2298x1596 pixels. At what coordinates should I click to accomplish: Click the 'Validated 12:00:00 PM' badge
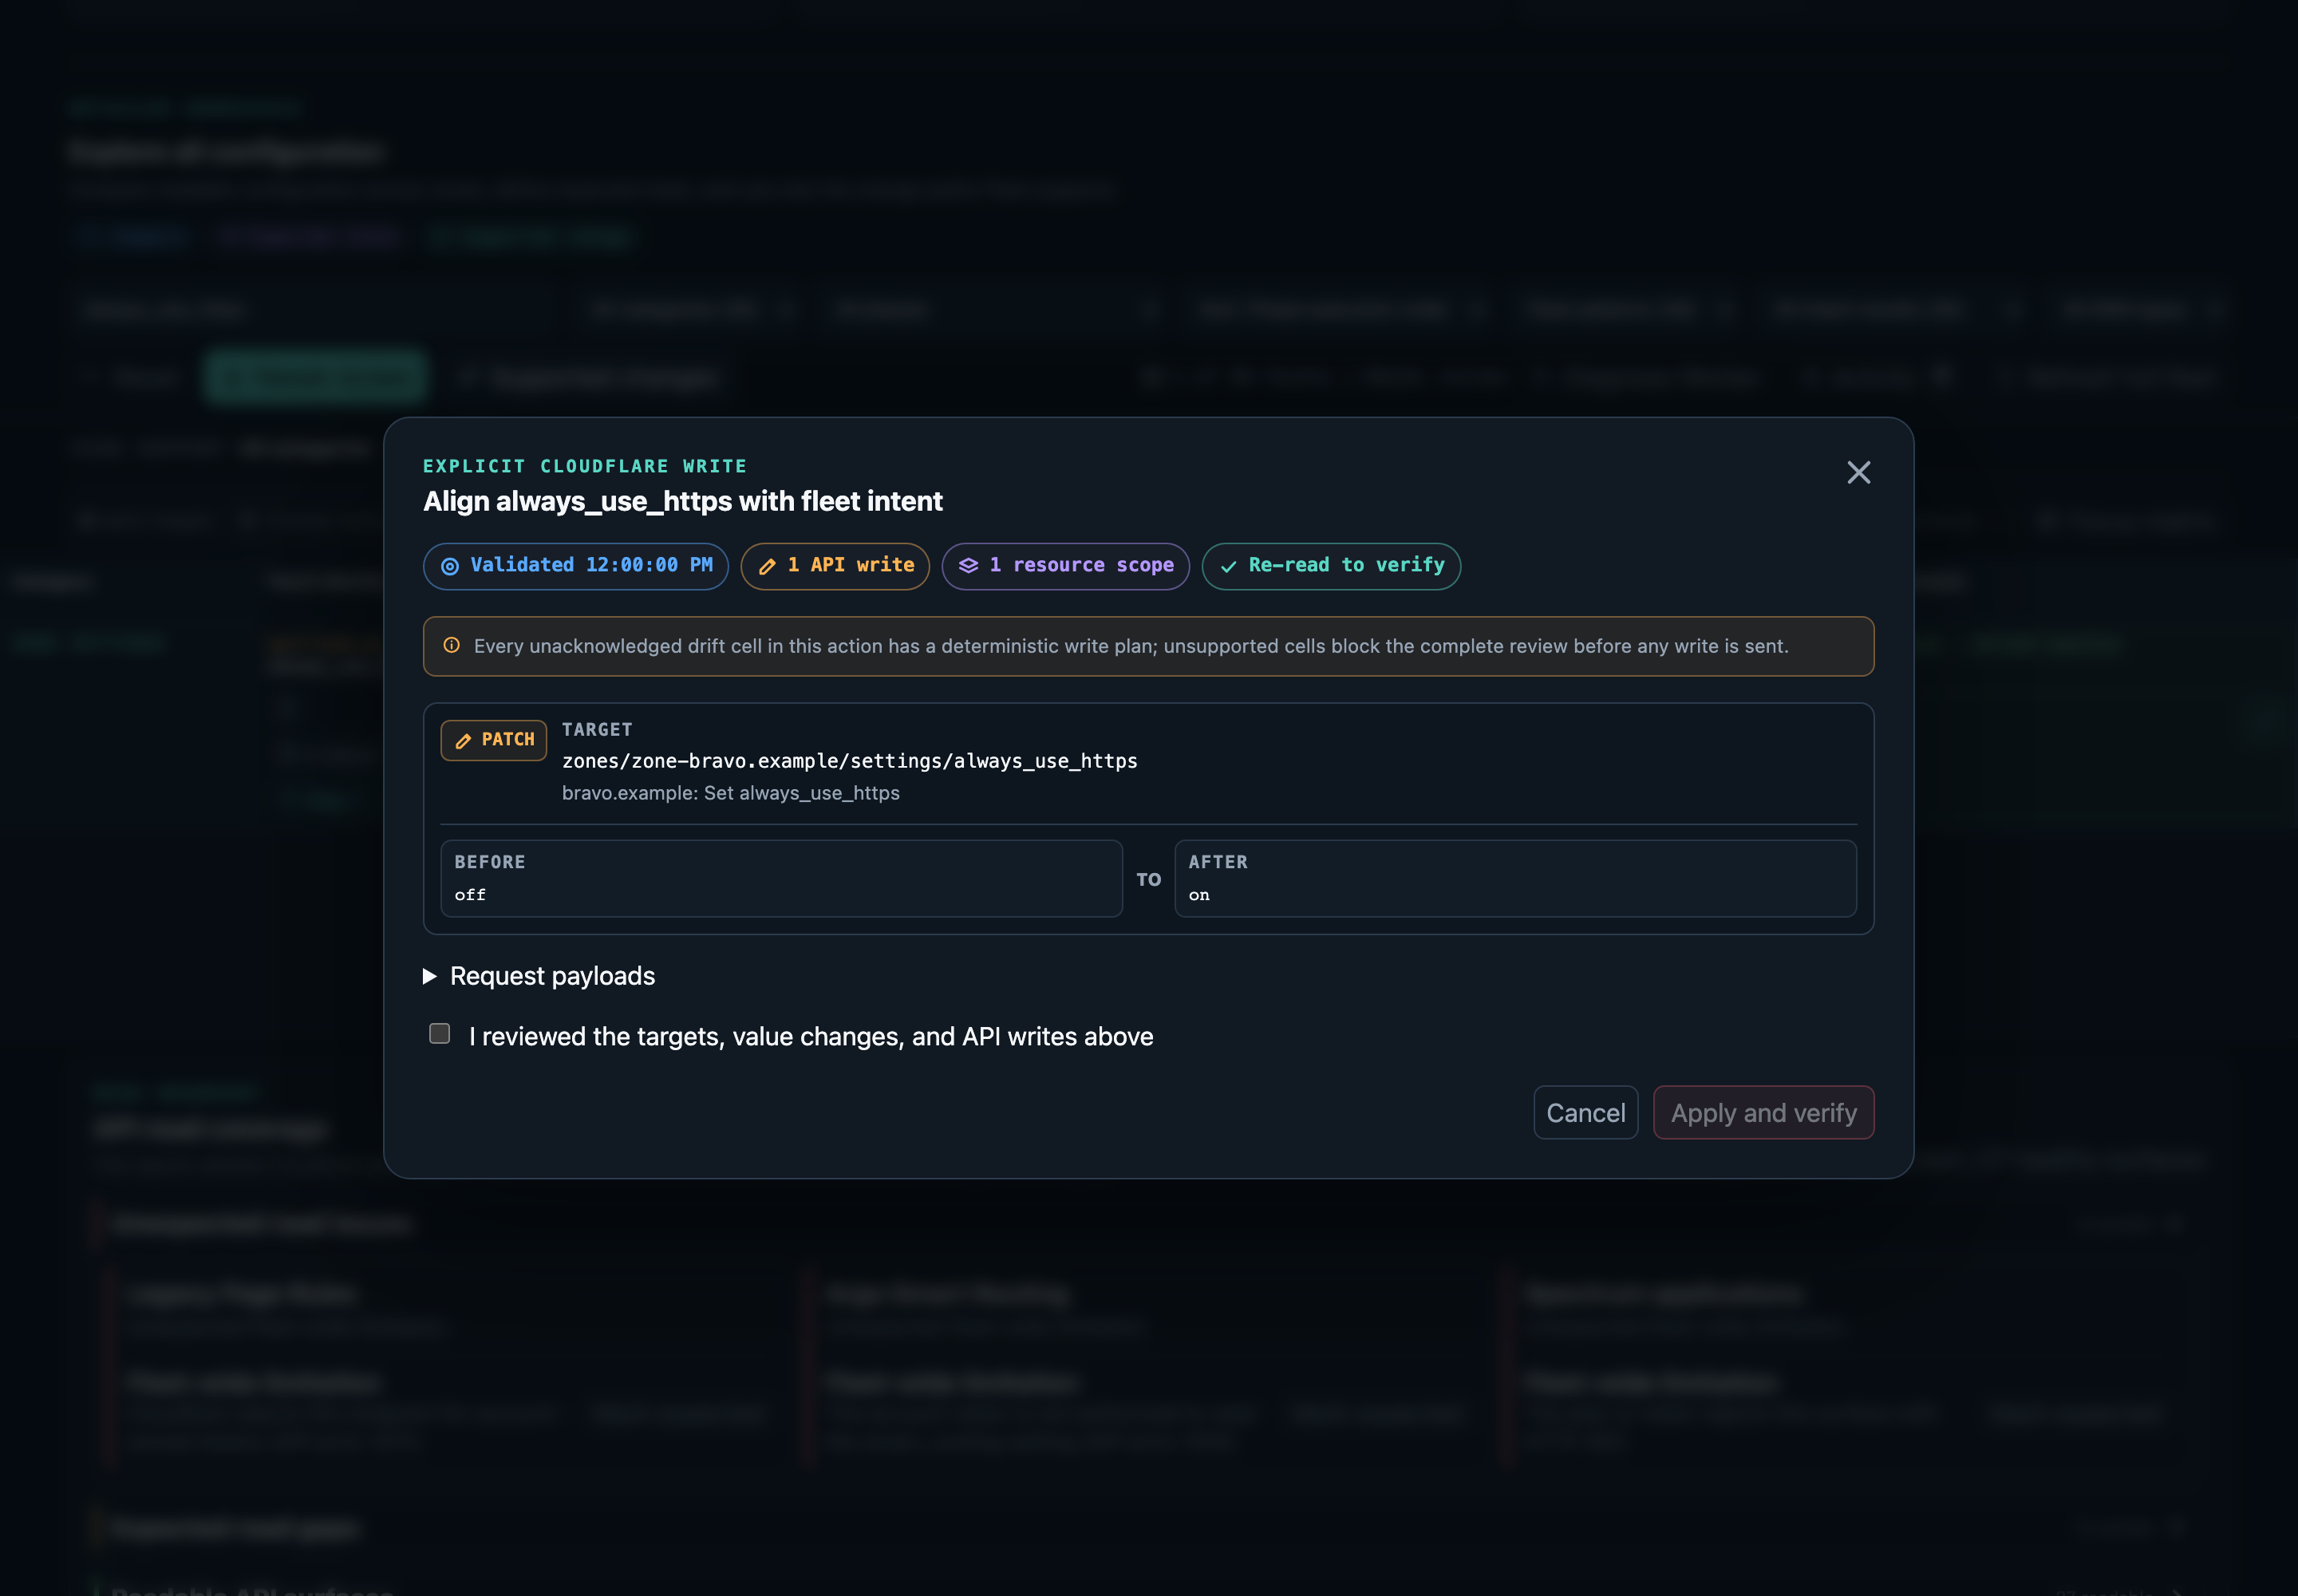coord(576,566)
